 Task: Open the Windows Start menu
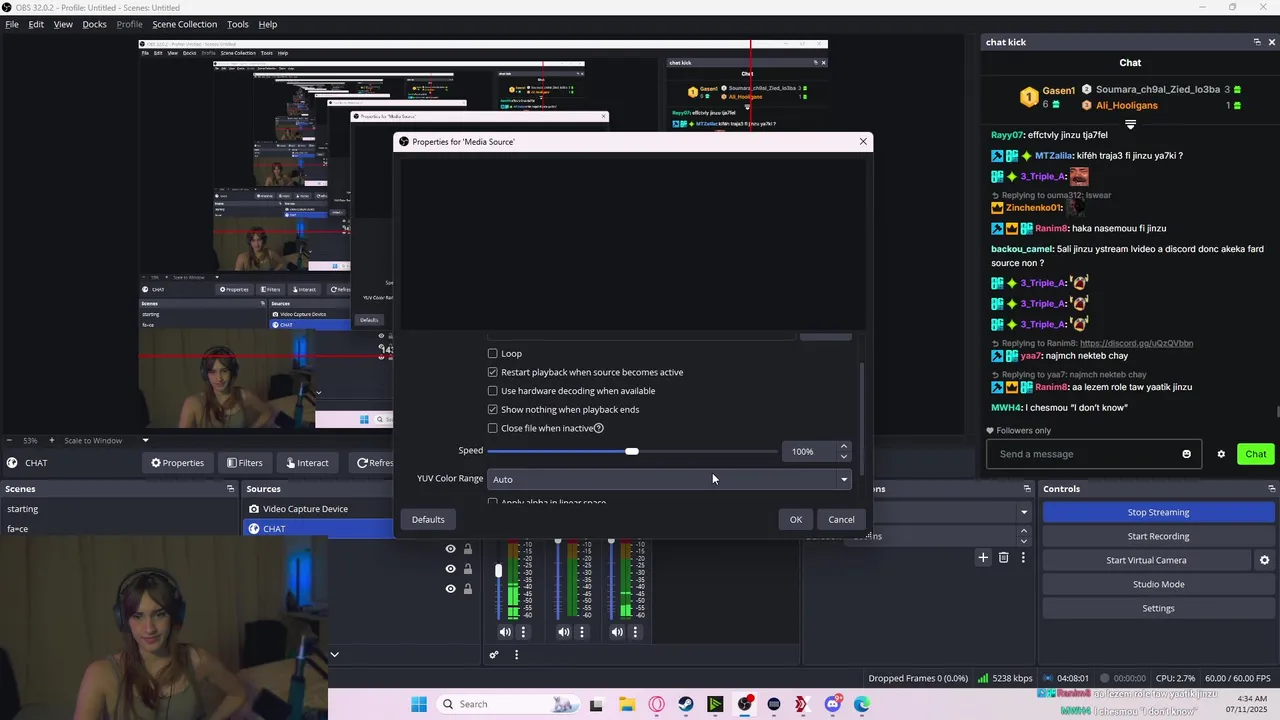click(419, 704)
